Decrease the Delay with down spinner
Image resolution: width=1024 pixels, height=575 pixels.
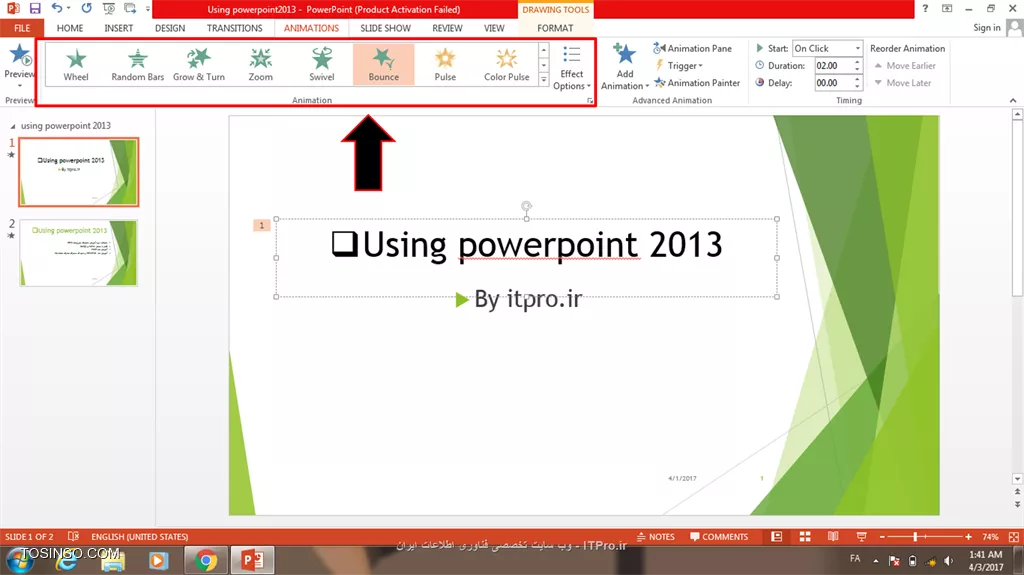click(857, 86)
